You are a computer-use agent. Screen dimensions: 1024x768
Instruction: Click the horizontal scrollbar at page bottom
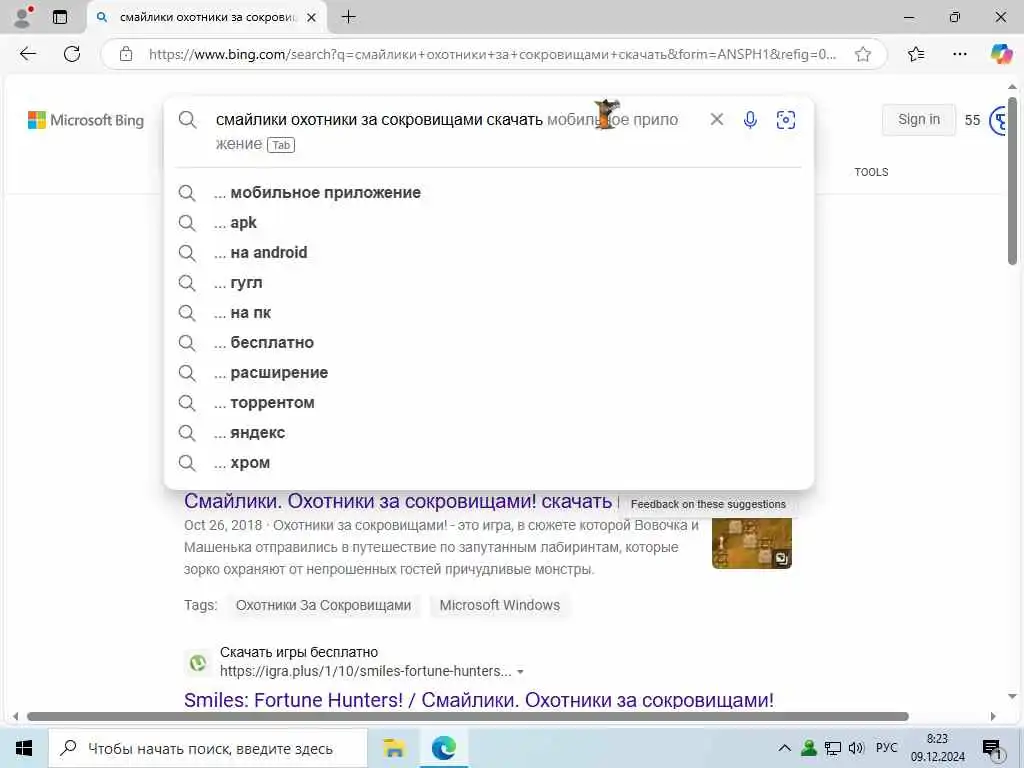[468, 716]
